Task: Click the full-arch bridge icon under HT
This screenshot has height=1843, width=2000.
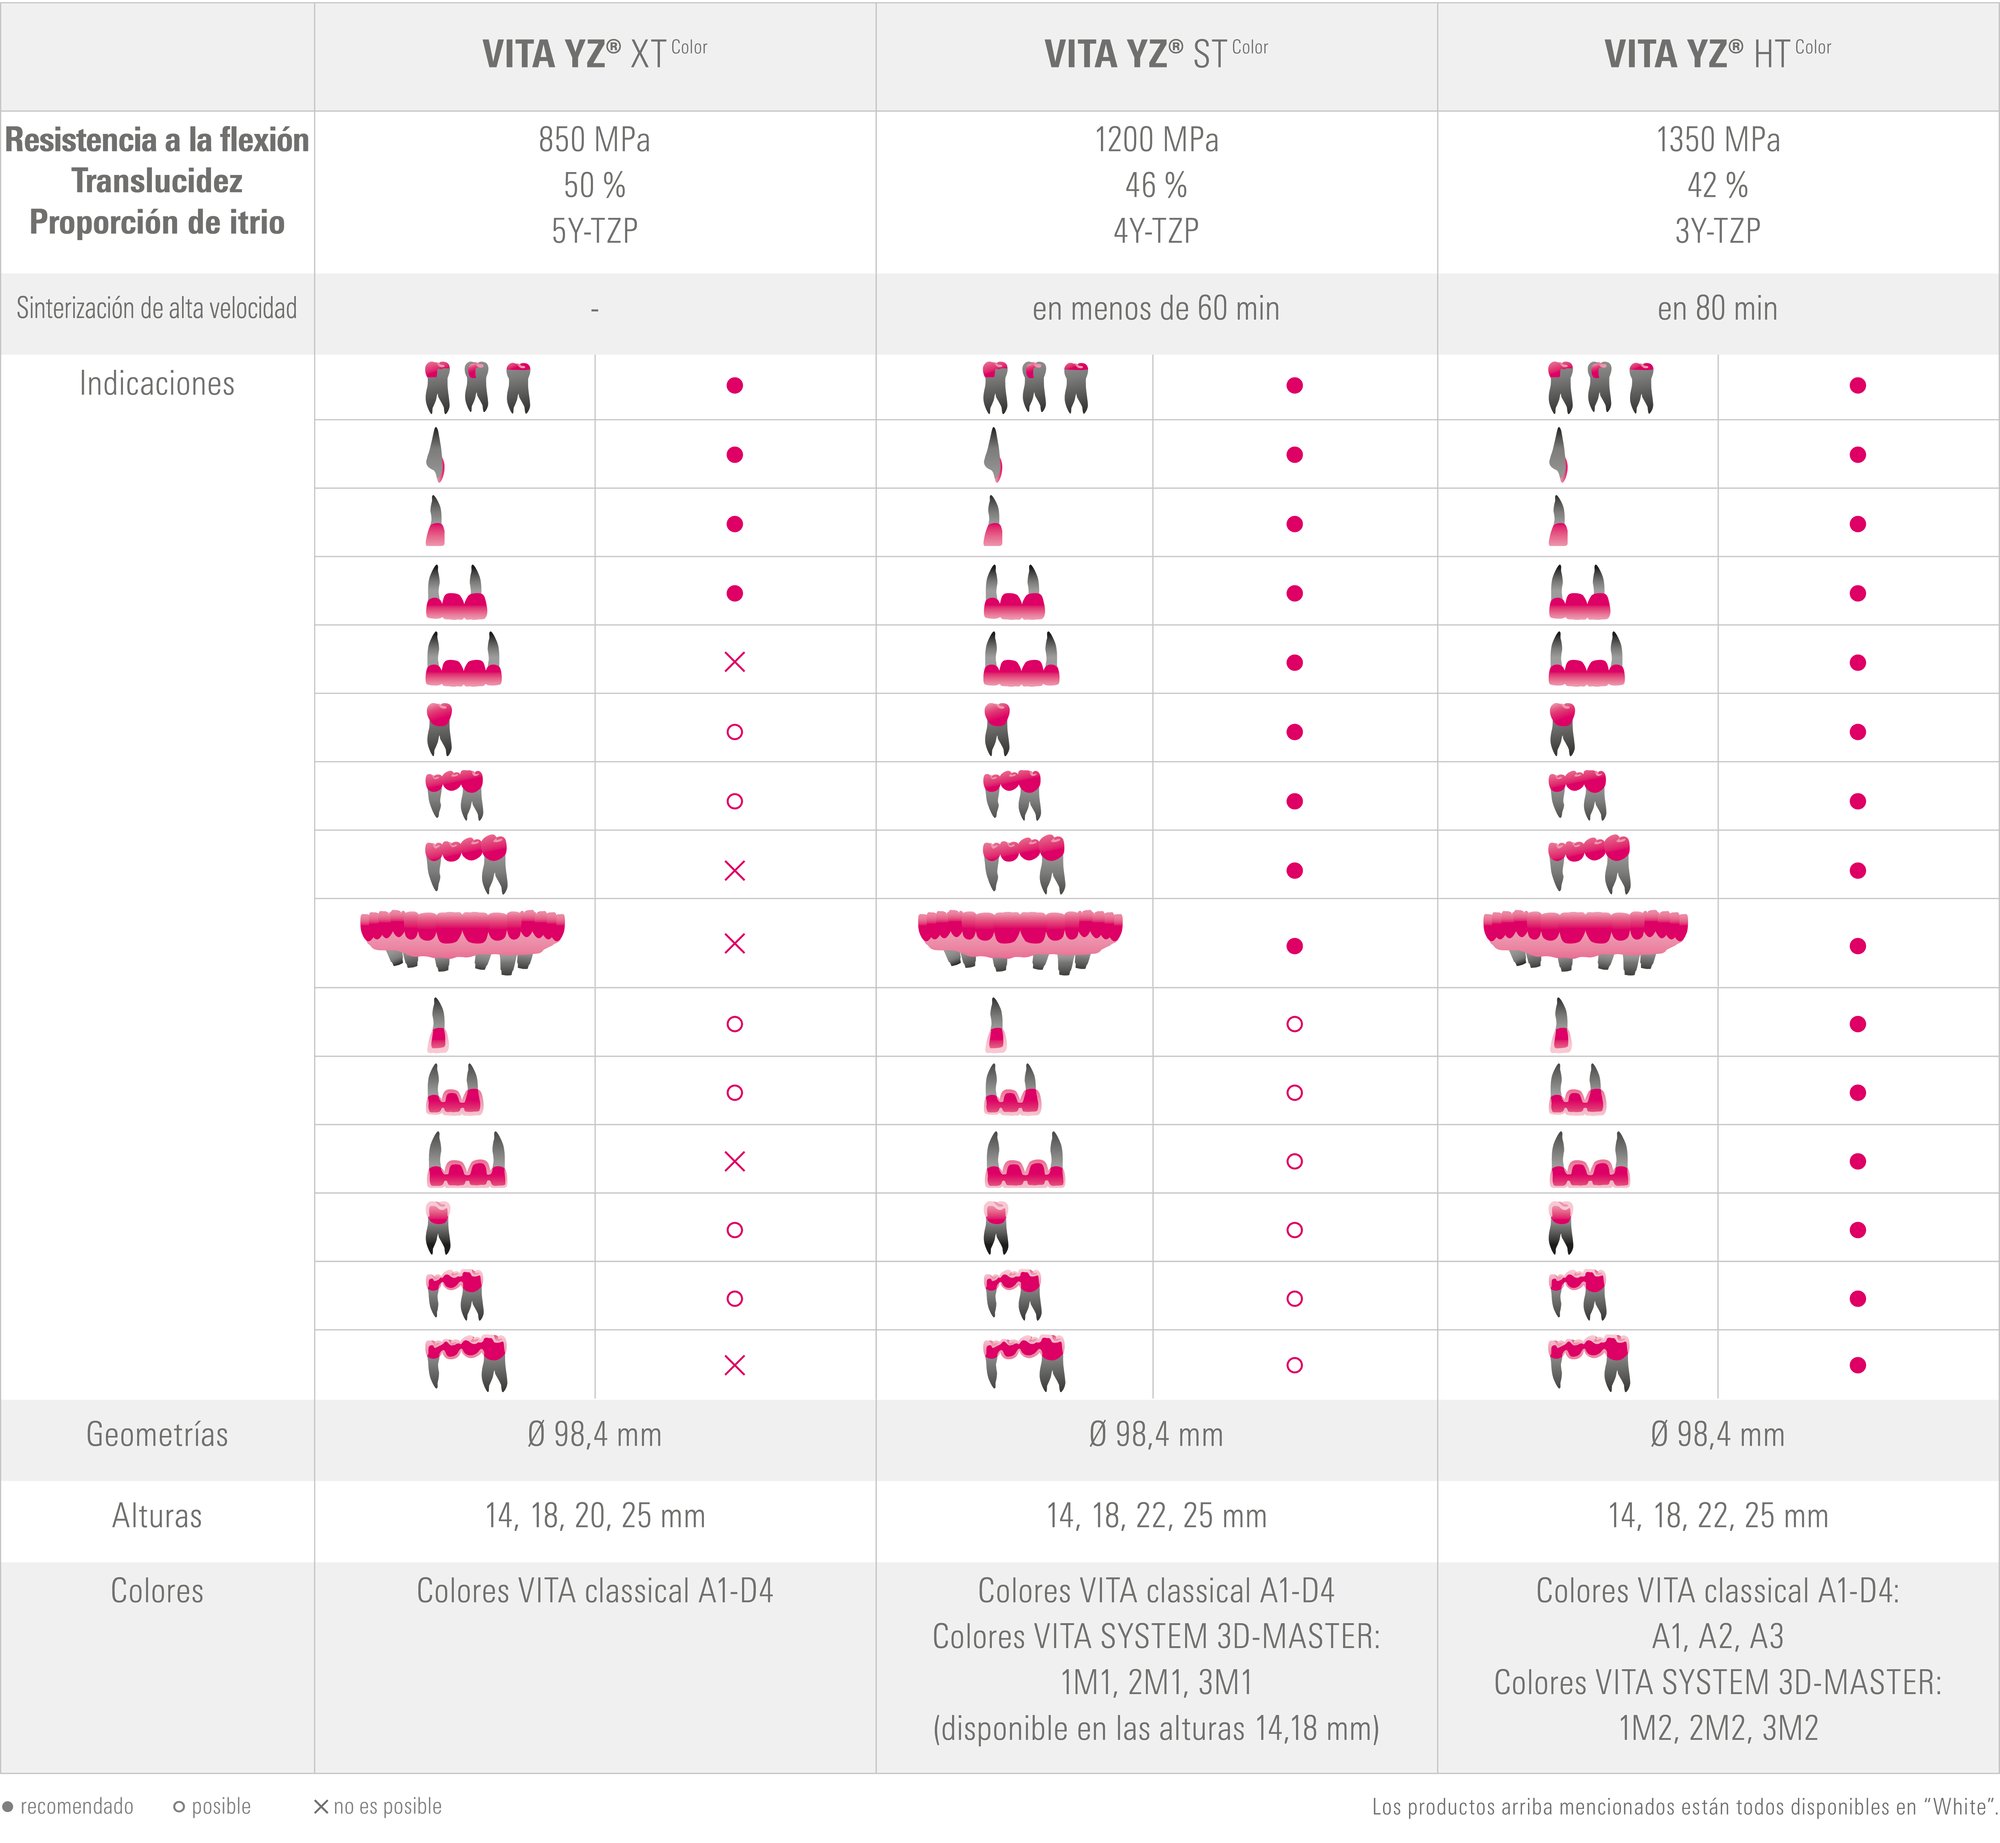Action: point(1585,942)
